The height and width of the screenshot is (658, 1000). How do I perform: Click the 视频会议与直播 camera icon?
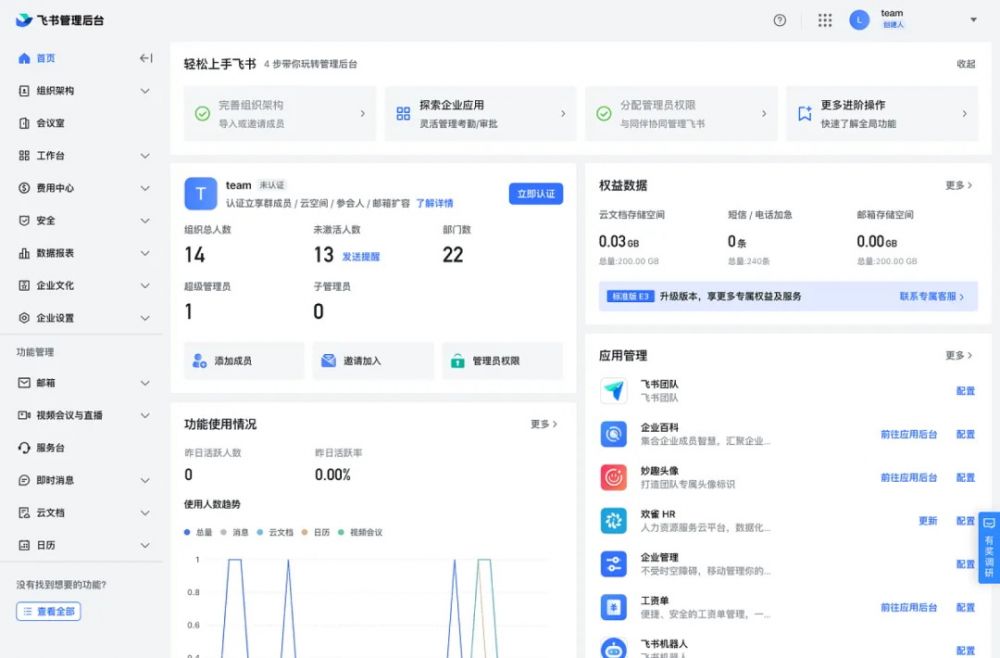(x=24, y=415)
